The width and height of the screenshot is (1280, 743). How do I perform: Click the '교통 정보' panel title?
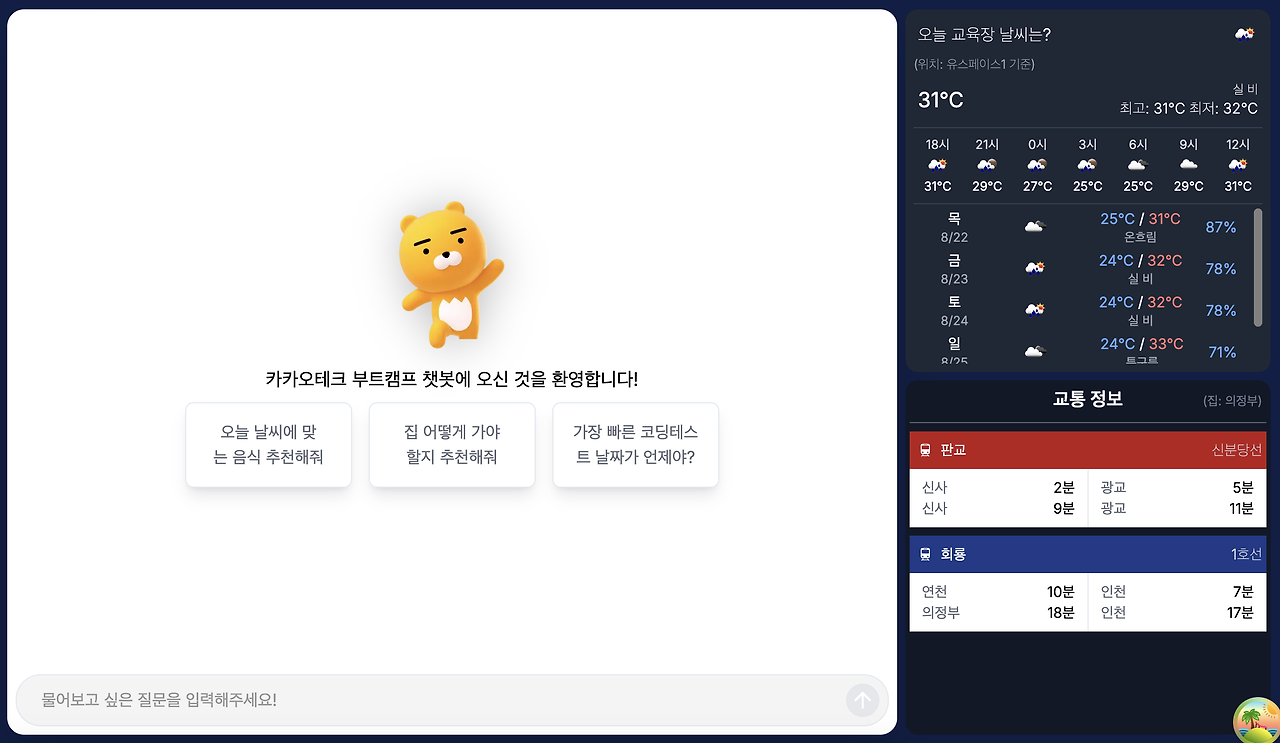click(1088, 399)
